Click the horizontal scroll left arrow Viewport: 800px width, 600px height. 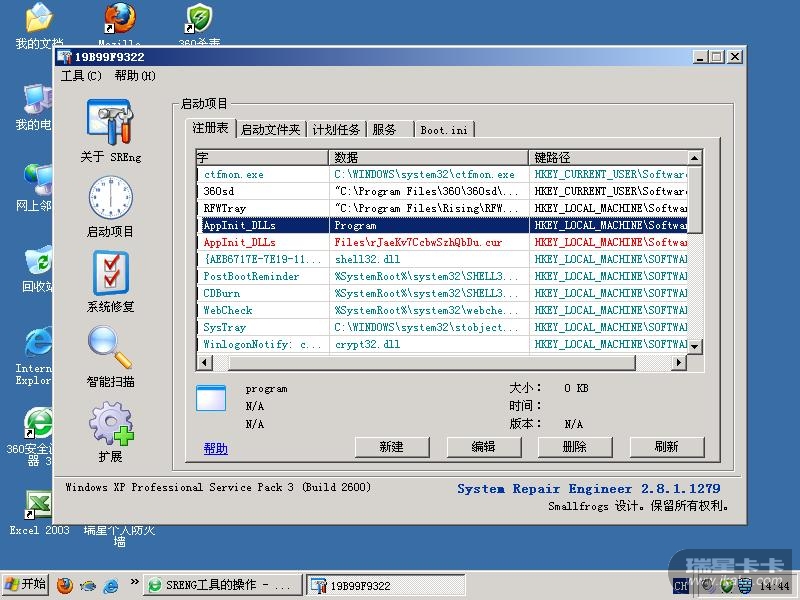[205, 362]
